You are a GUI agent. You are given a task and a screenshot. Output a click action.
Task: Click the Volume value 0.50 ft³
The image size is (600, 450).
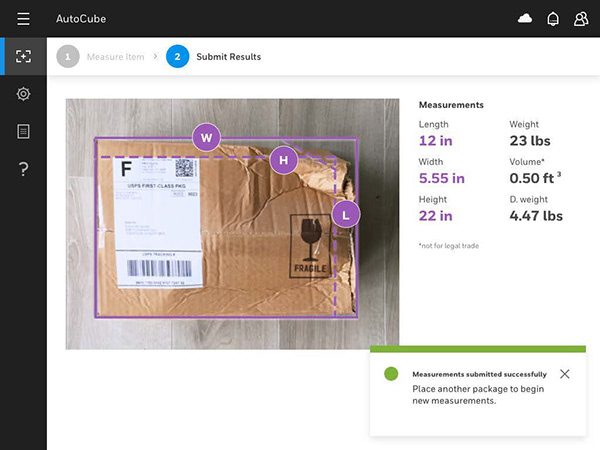coord(535,178)
